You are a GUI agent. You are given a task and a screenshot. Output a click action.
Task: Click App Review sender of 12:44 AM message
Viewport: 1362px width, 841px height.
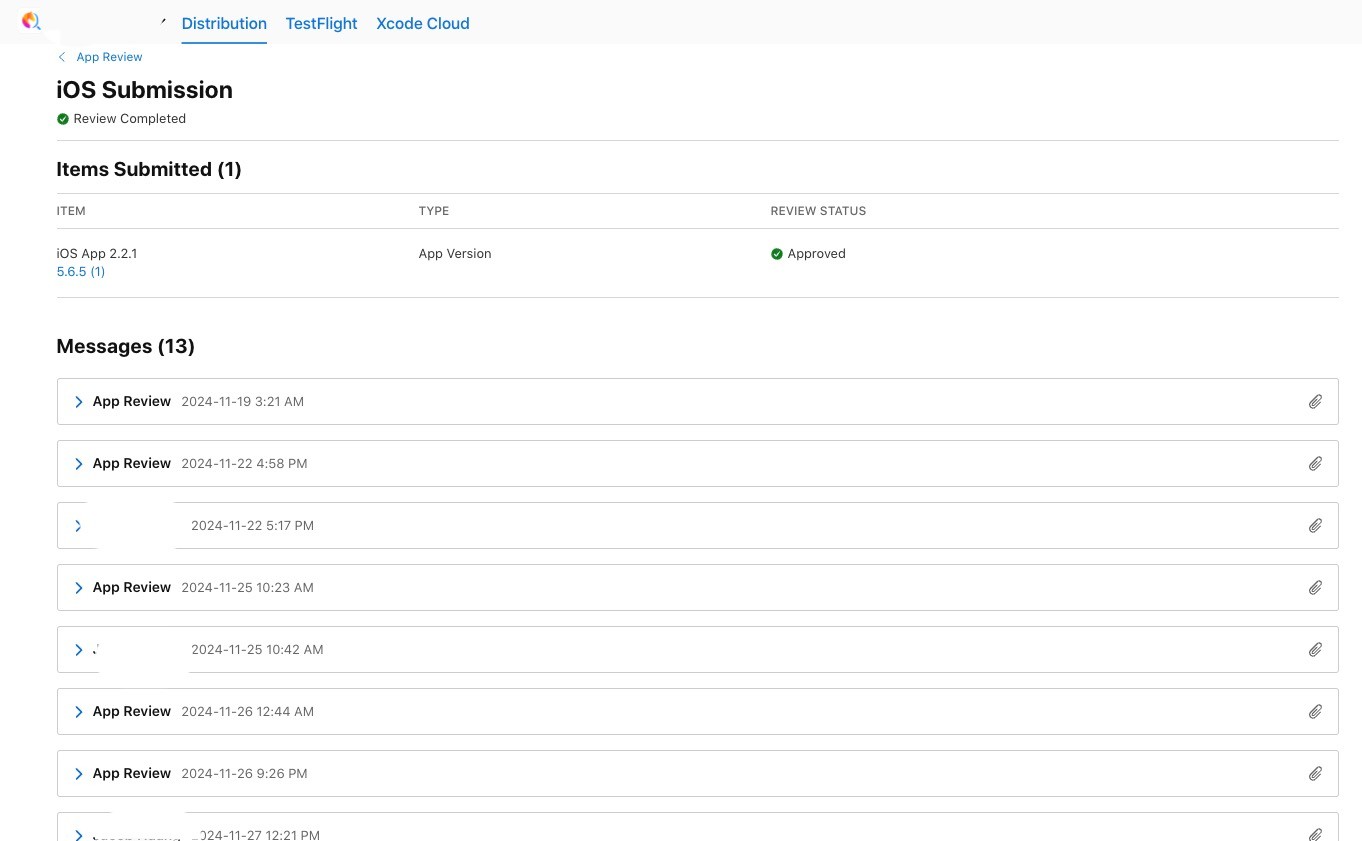pos(132,712)
